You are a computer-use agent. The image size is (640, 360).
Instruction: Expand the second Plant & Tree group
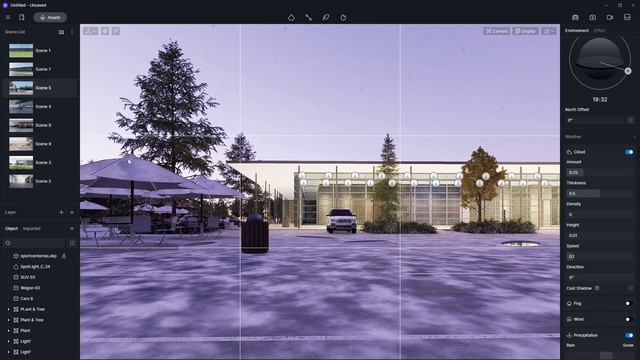tap(9, 320)
